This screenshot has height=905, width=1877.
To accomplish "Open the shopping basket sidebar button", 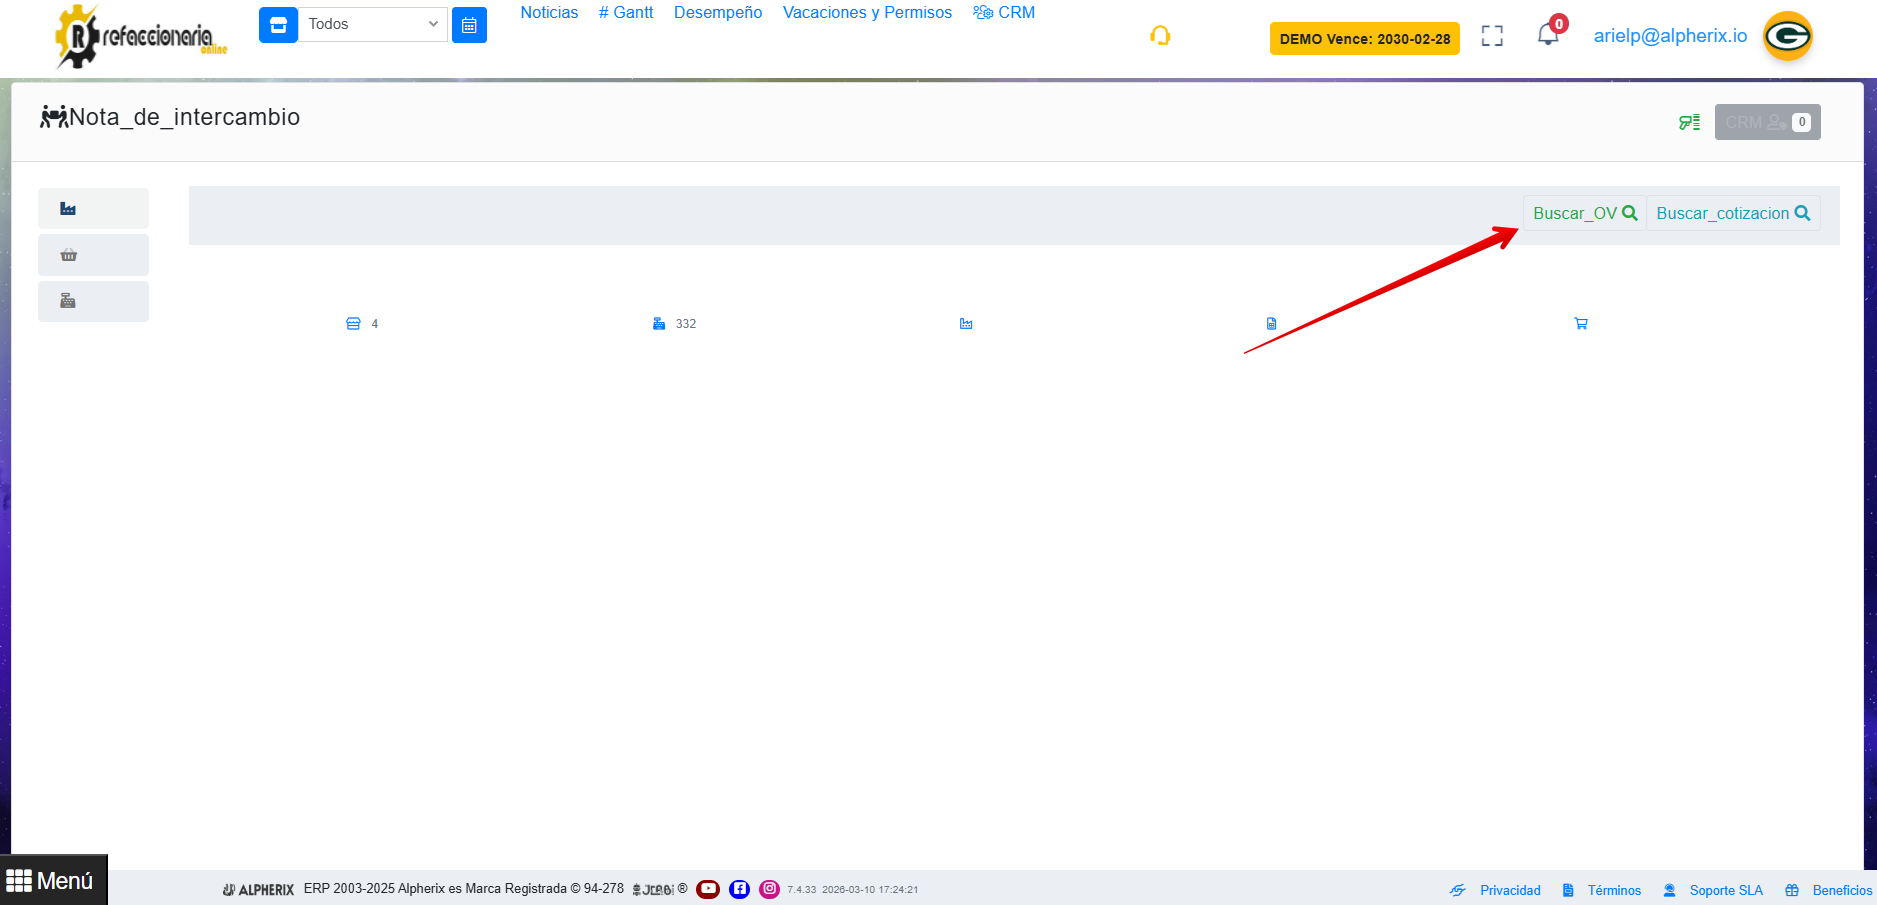I will [68, 255].
